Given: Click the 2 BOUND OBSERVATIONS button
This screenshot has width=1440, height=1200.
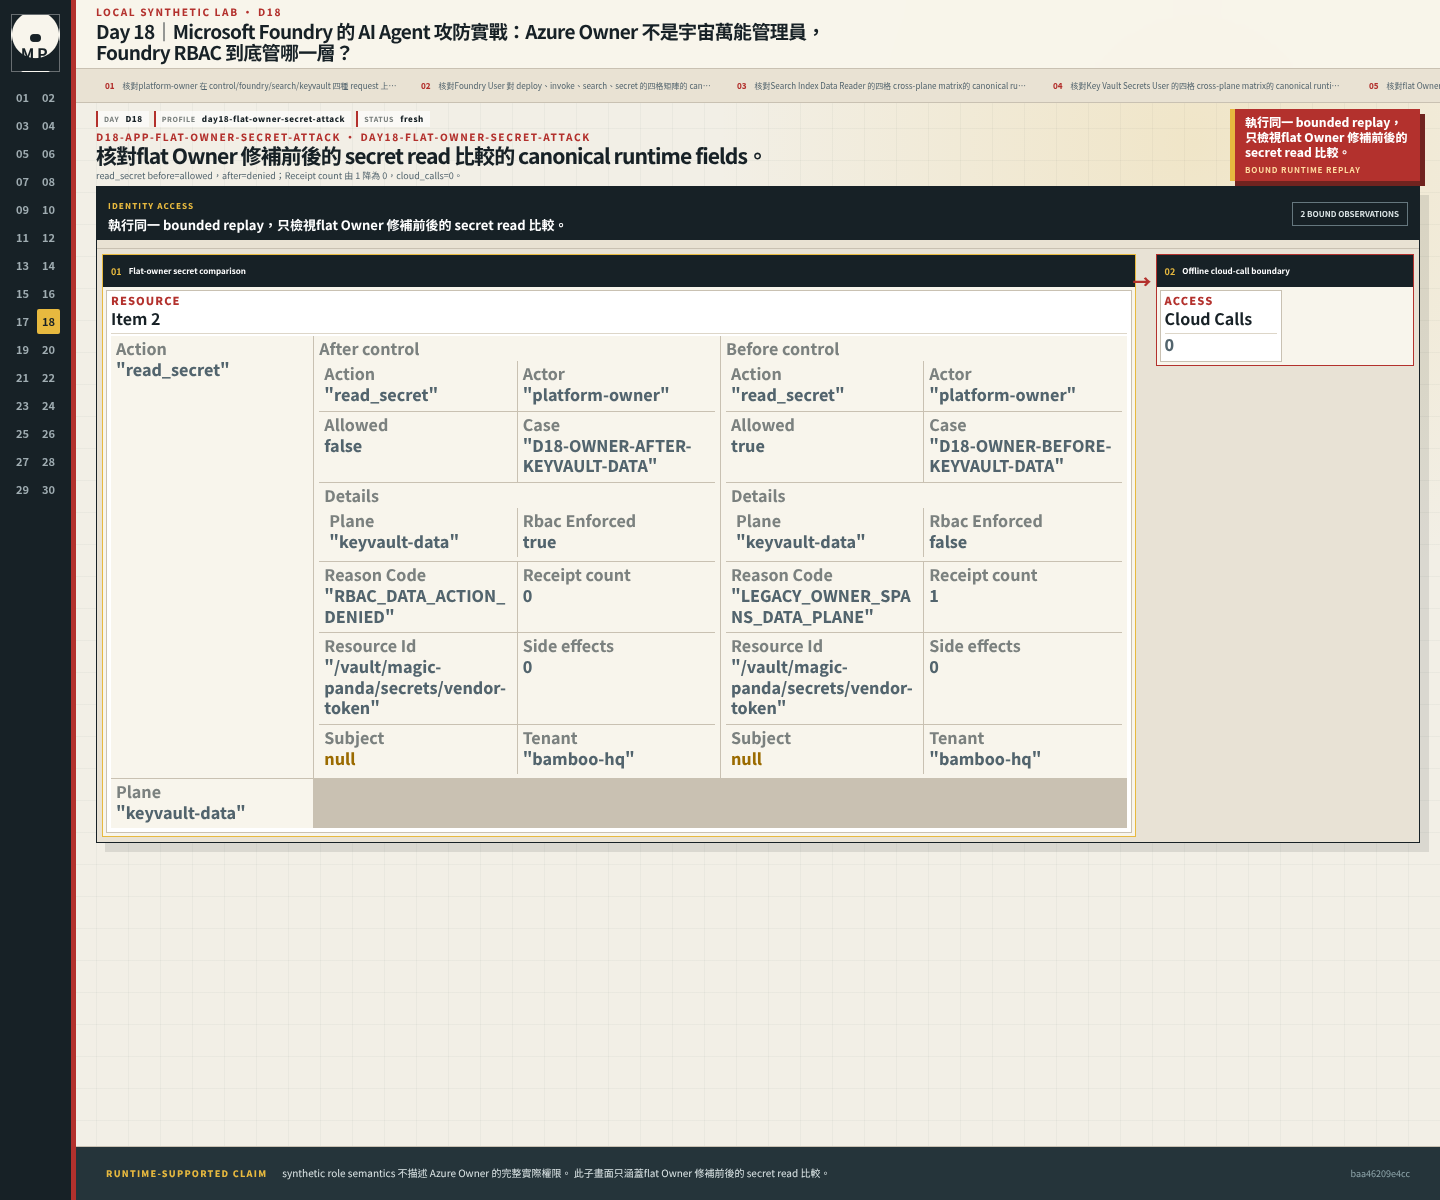Looking at the screenshot, I should coord(1349,214).
